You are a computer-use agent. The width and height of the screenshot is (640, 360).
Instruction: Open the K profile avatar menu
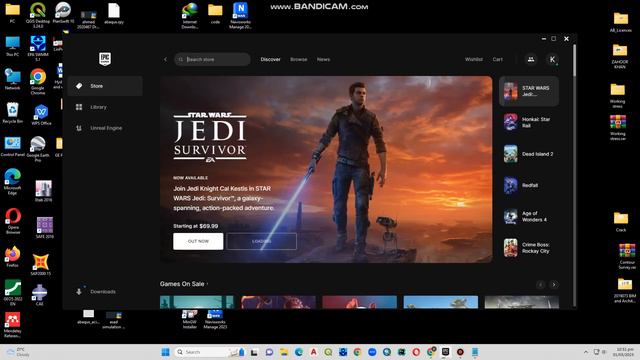coord(552,60)
